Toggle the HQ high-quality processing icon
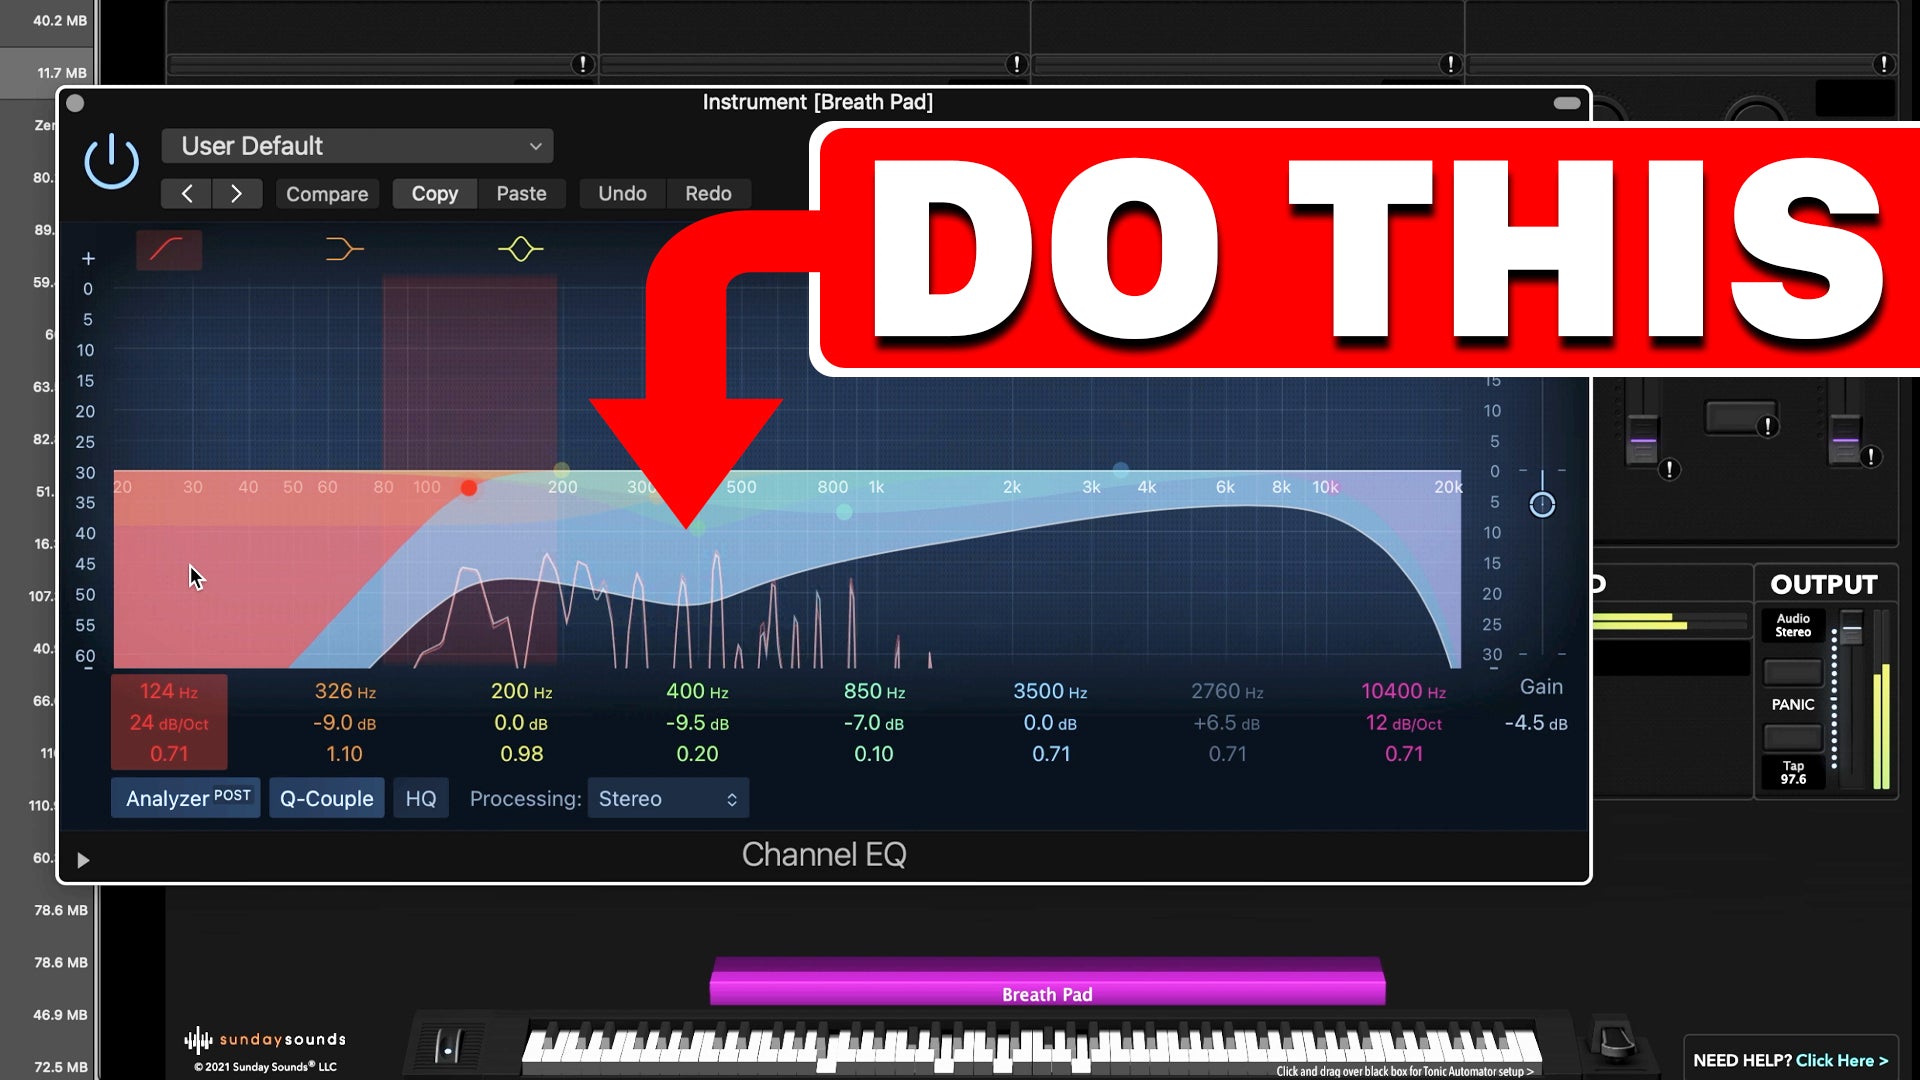The height and width of the screenshot is (1080, 1920). tap(421, 798)
